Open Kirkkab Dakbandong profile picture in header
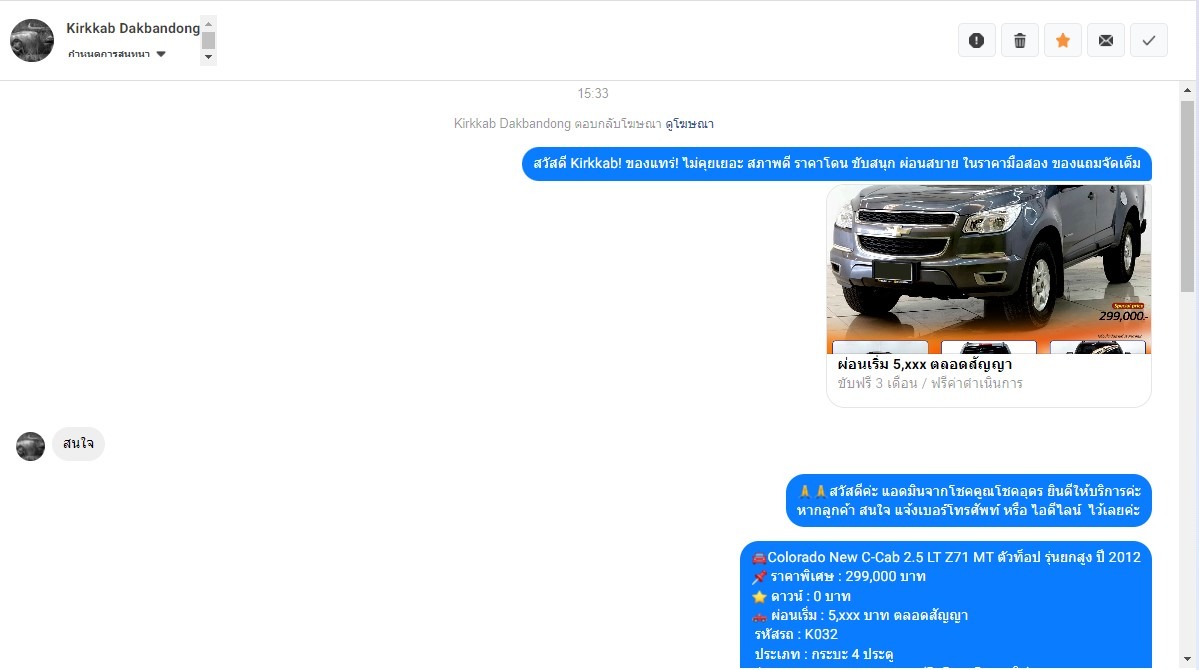The image size is (1199, 670). 32,41
